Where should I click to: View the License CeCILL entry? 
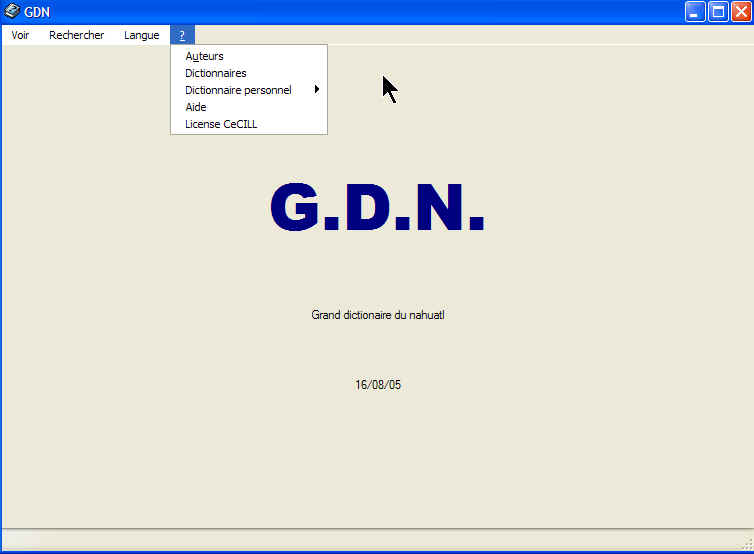click(221, 124)
